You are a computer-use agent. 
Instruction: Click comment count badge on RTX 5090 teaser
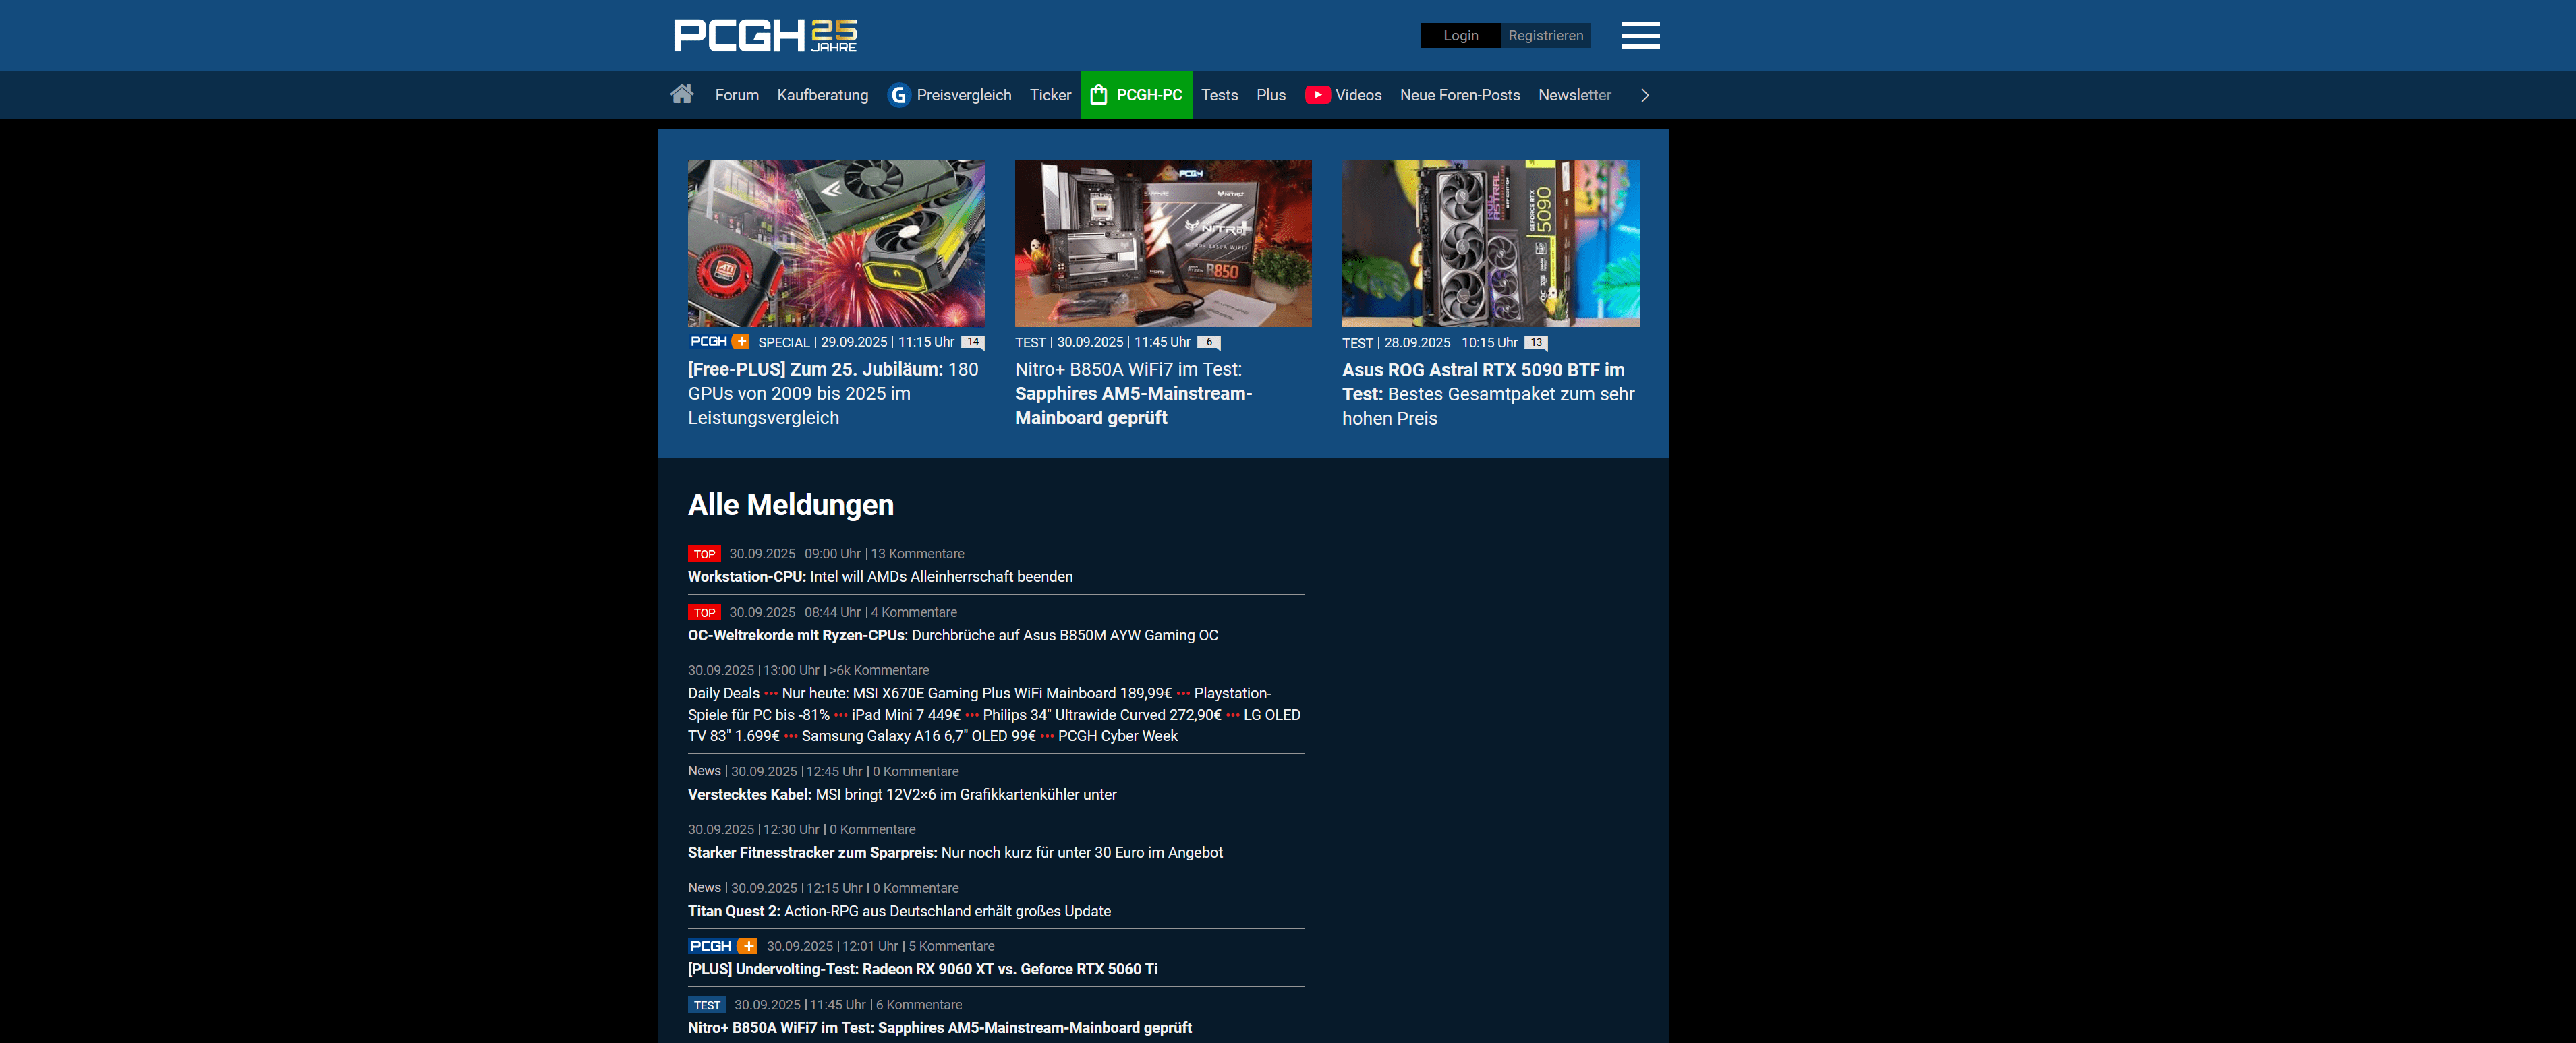pyautogui.click(x=1535, y=343)
